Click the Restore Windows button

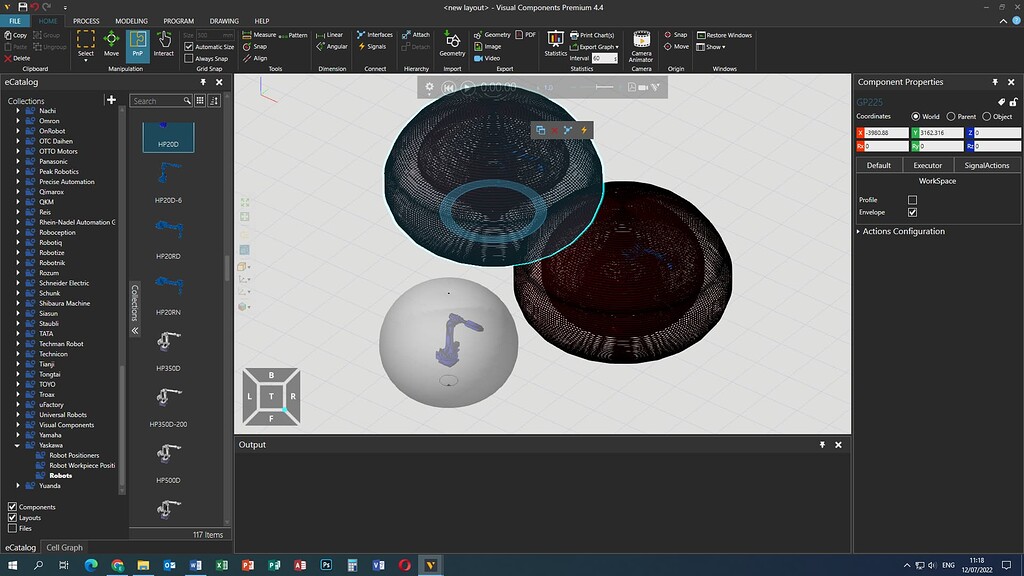tap(722, 34)
